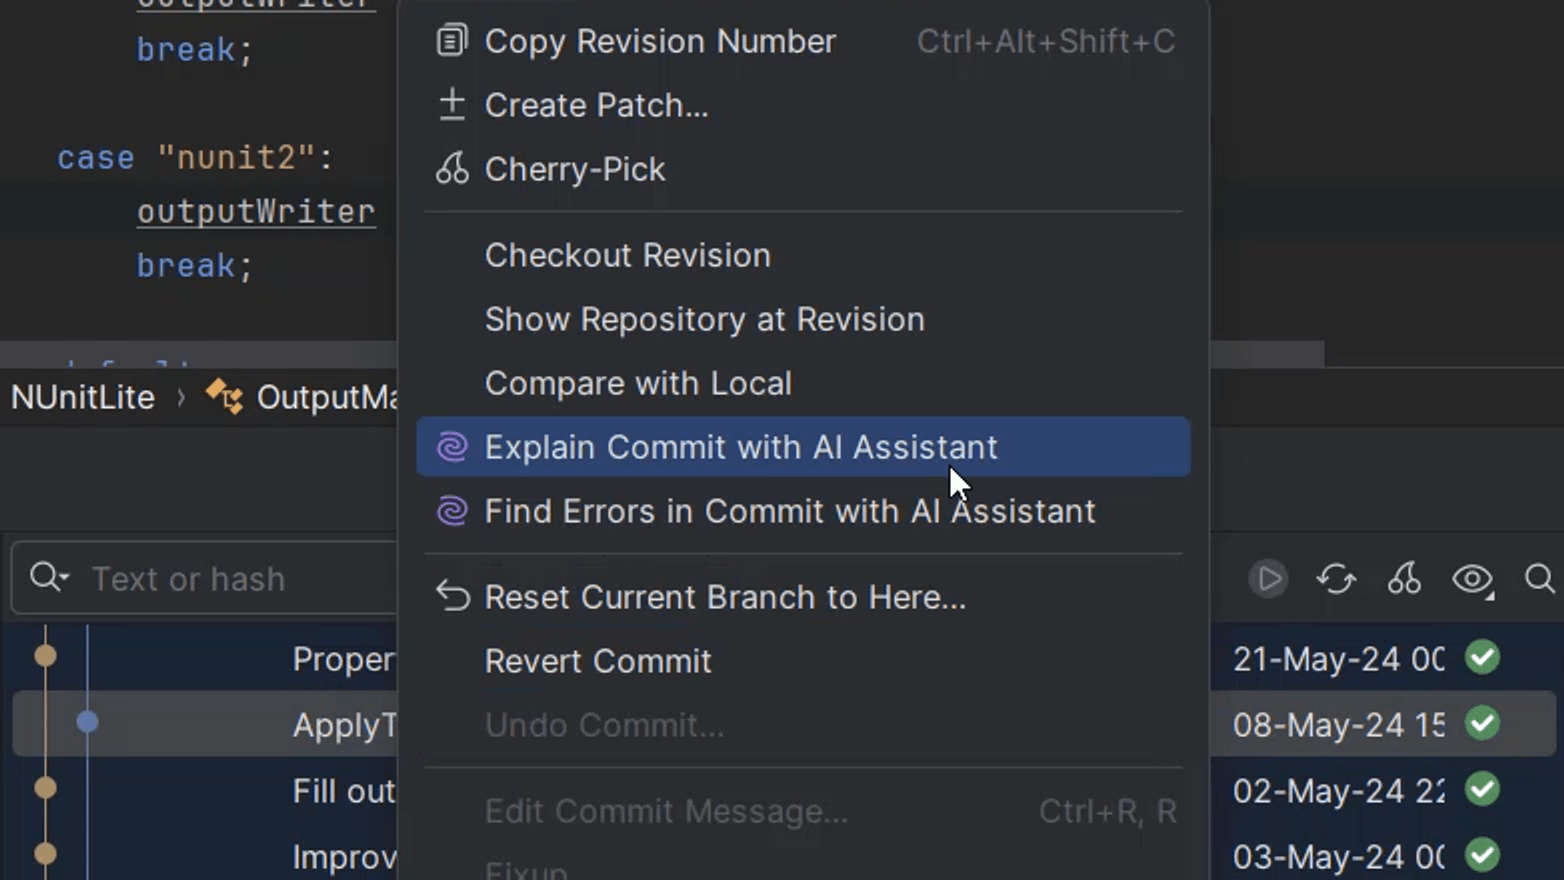Screen dimensions: 1564x880
Task: Toggle the eye view options icon
Action: click(x=1472, y=579)
